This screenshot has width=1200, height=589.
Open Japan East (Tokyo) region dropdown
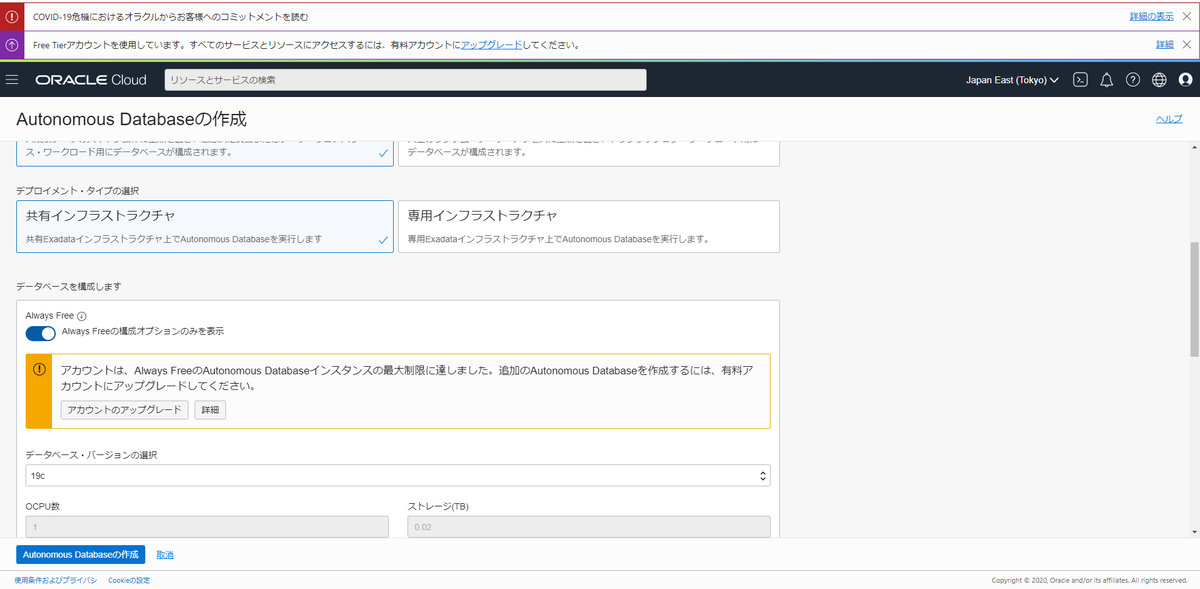point(1012,80)
